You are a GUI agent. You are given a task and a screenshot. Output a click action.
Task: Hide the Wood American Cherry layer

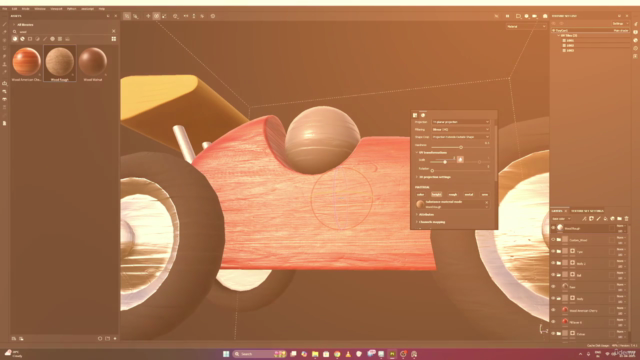point(553,310)
